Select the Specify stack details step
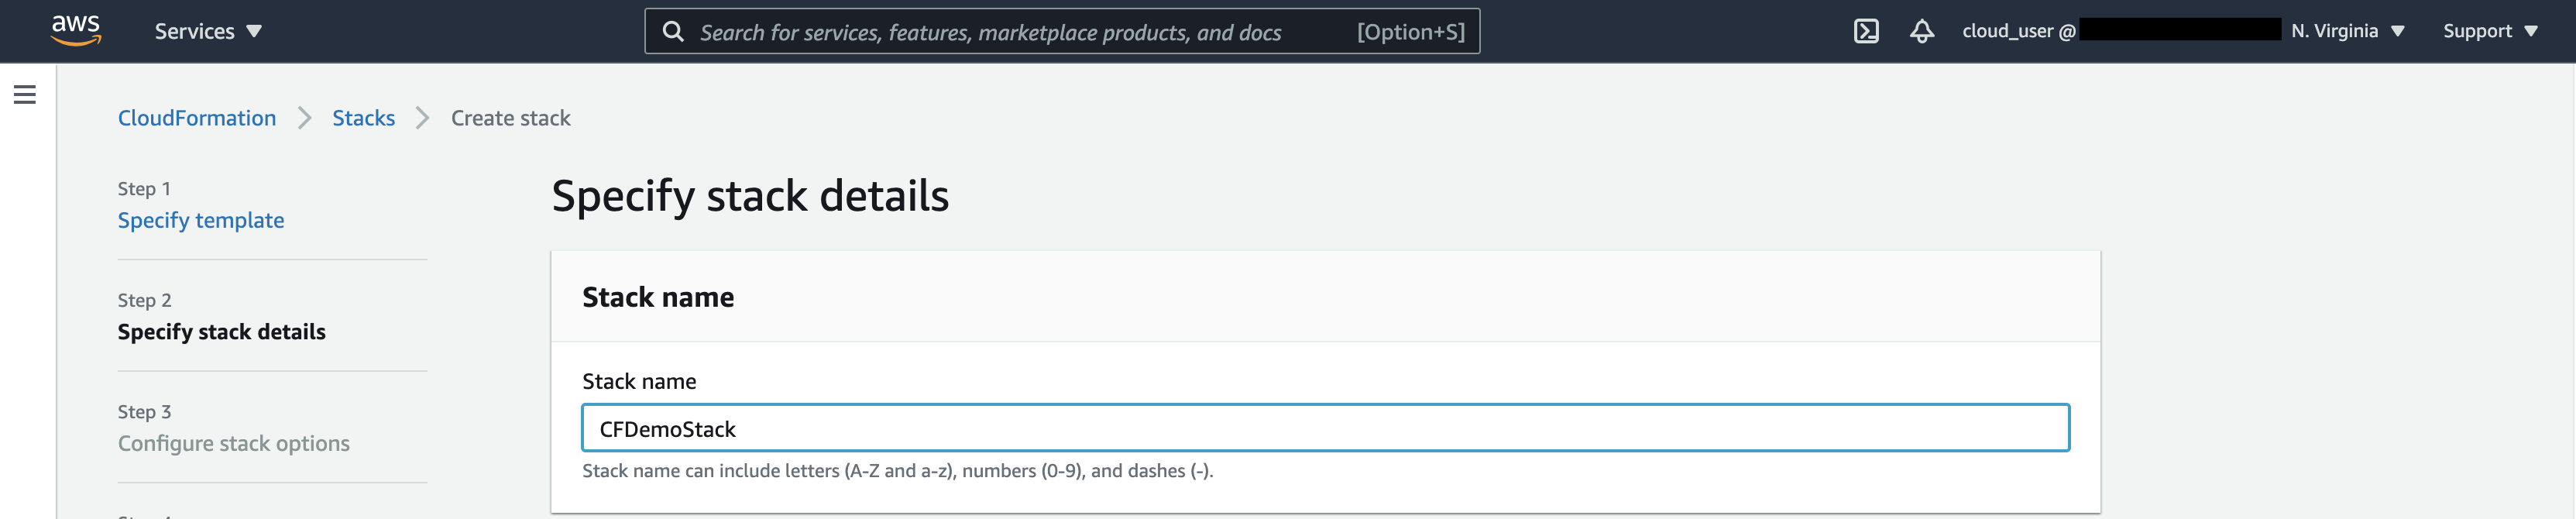This screenshot has width=2576, height=519. coord(222,332)
